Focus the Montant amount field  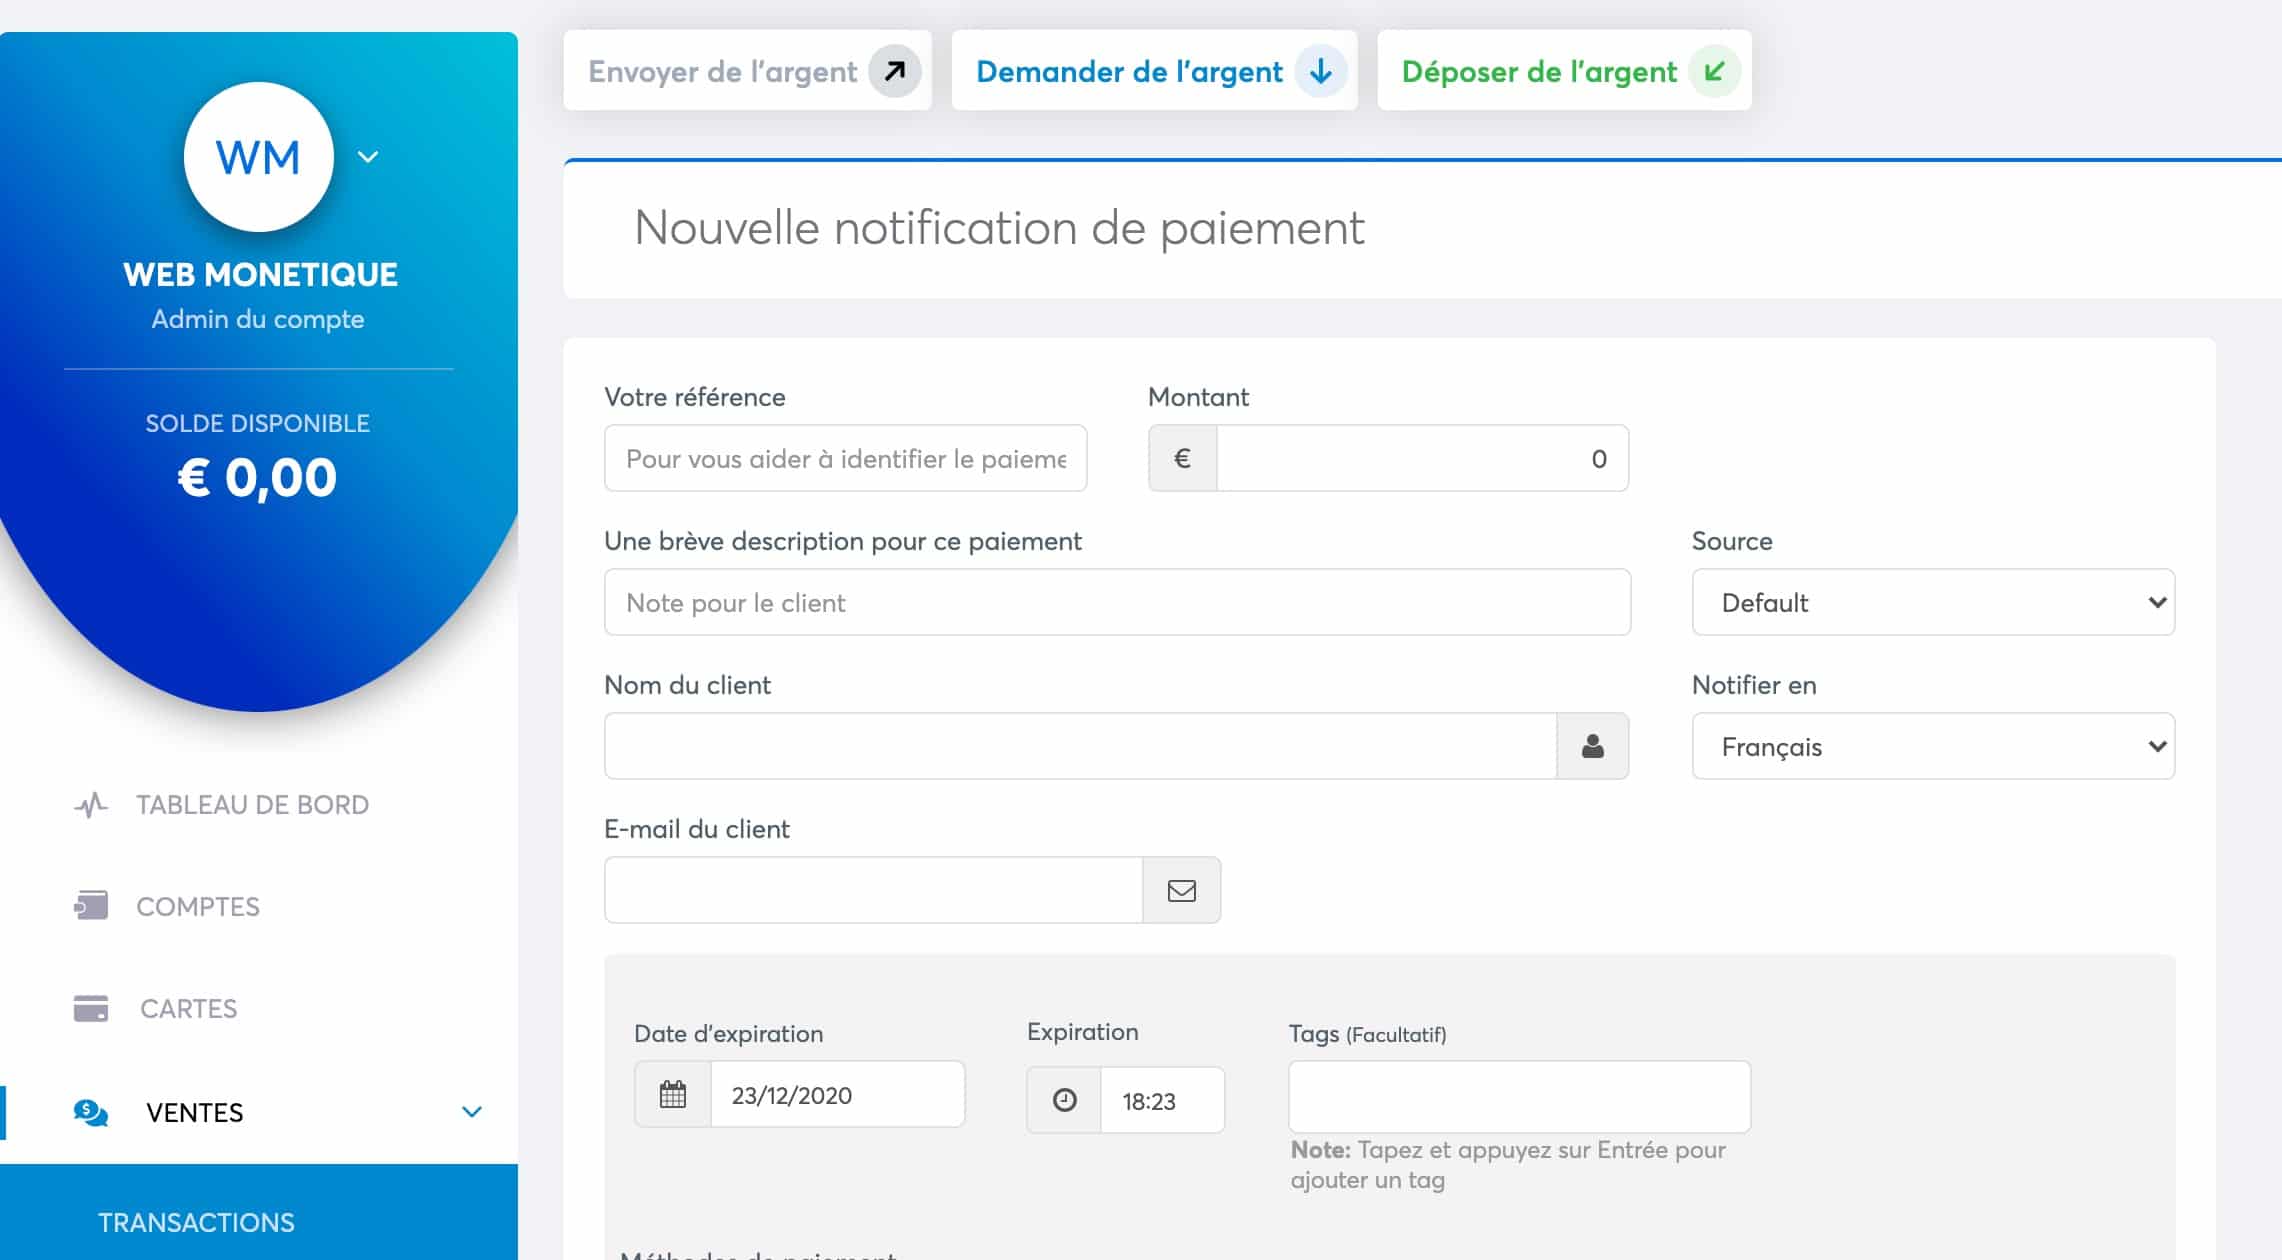(1422, 458)
